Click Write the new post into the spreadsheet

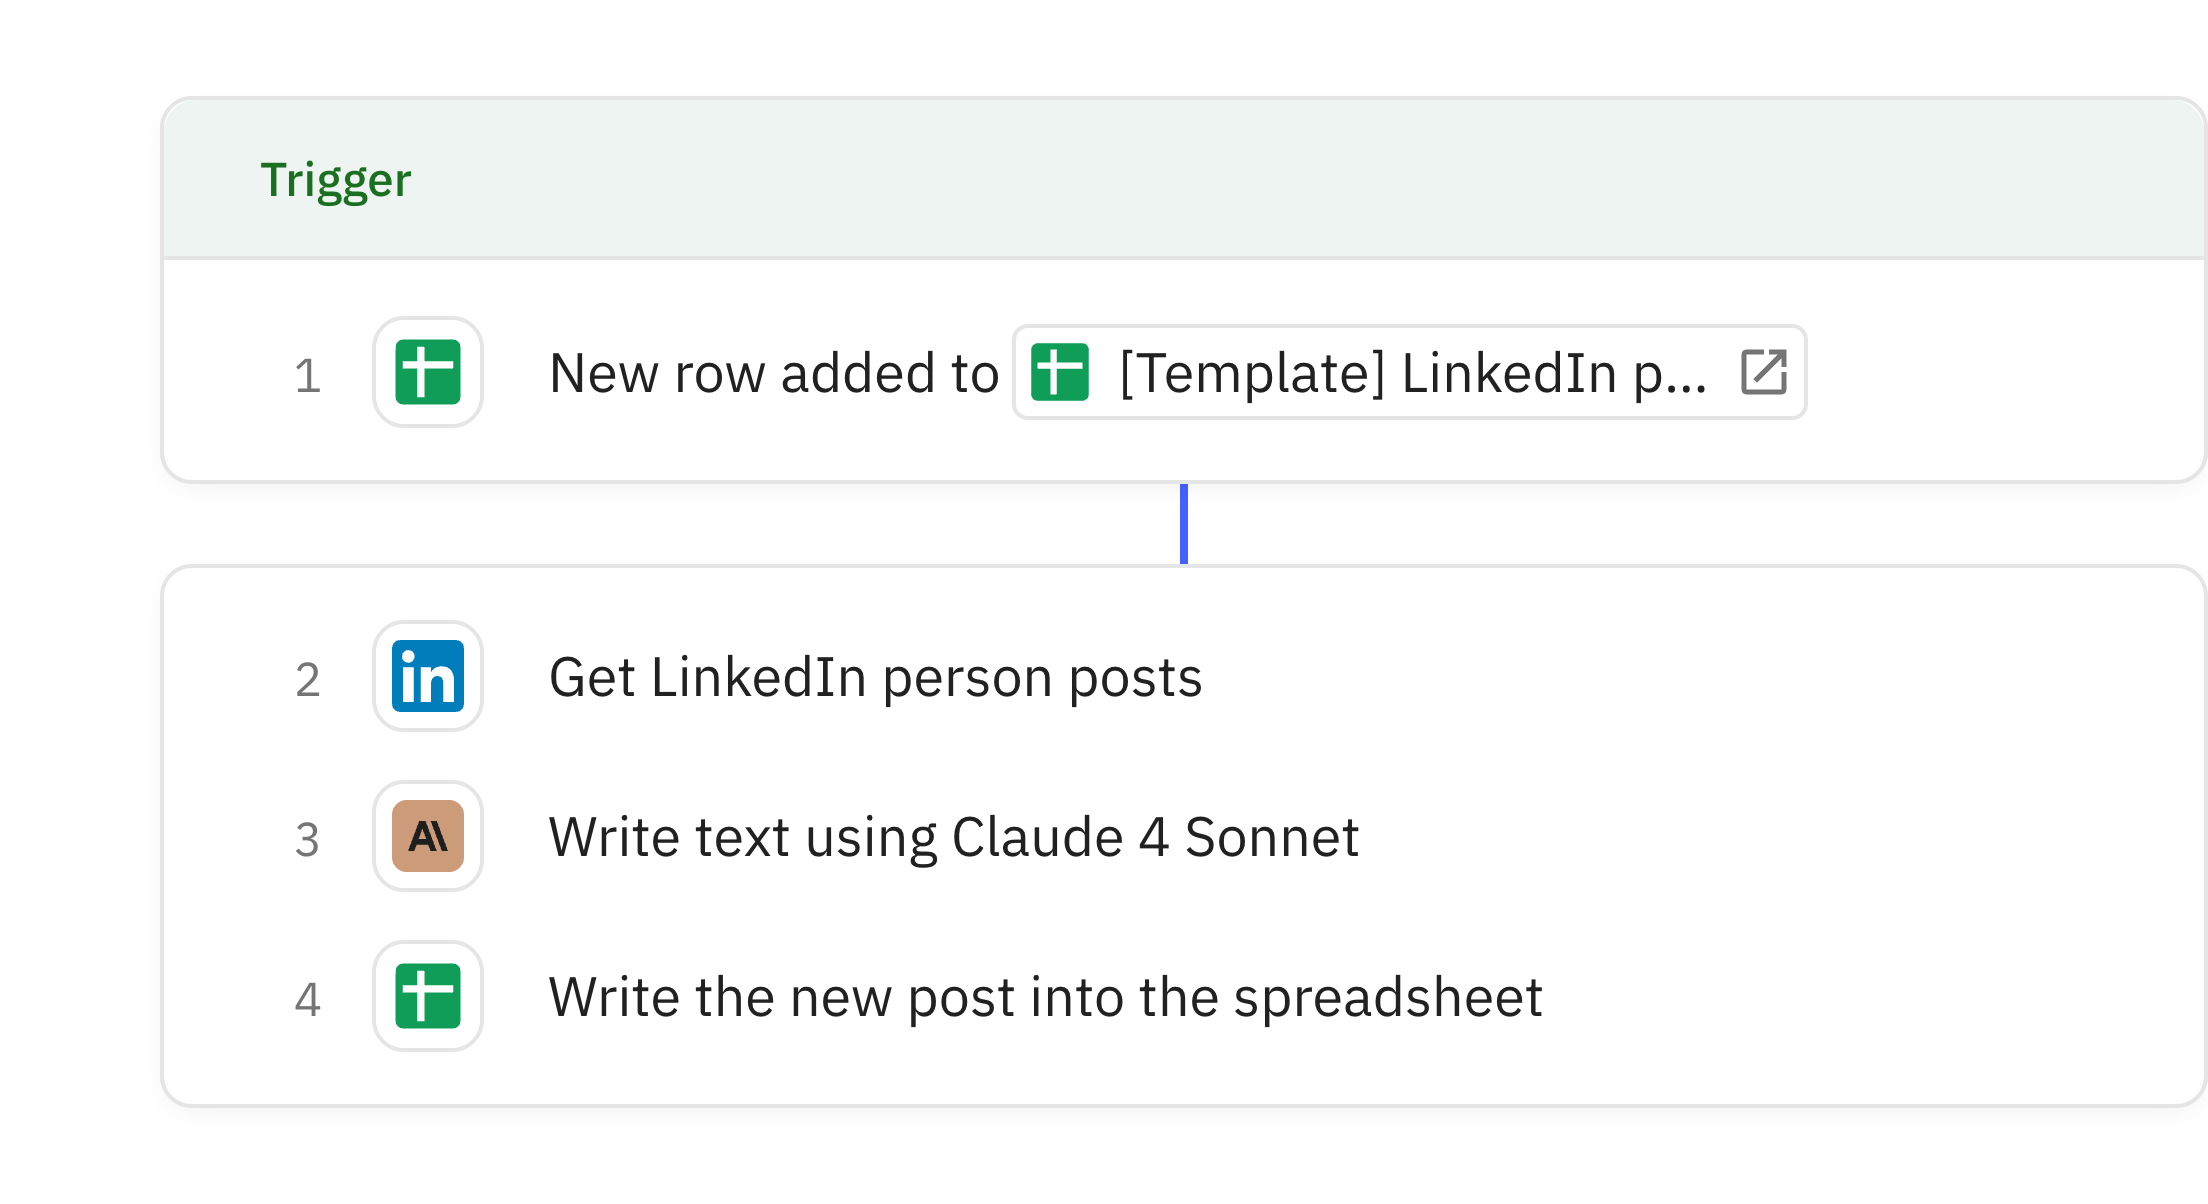tap(1046, 996)
